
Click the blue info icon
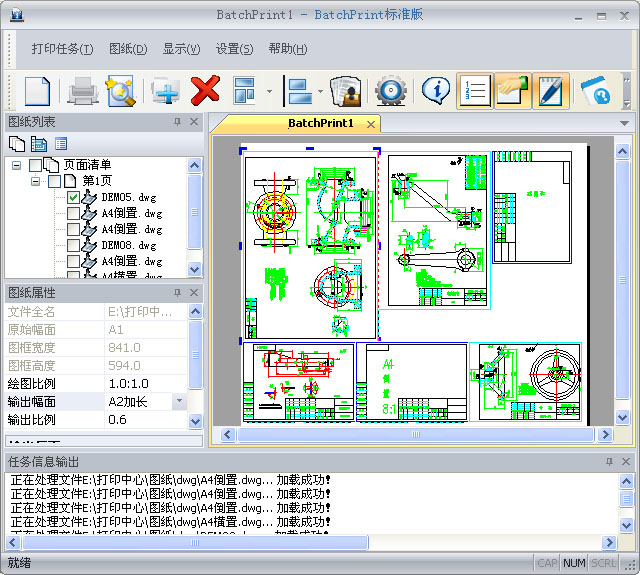pos(435,91)
